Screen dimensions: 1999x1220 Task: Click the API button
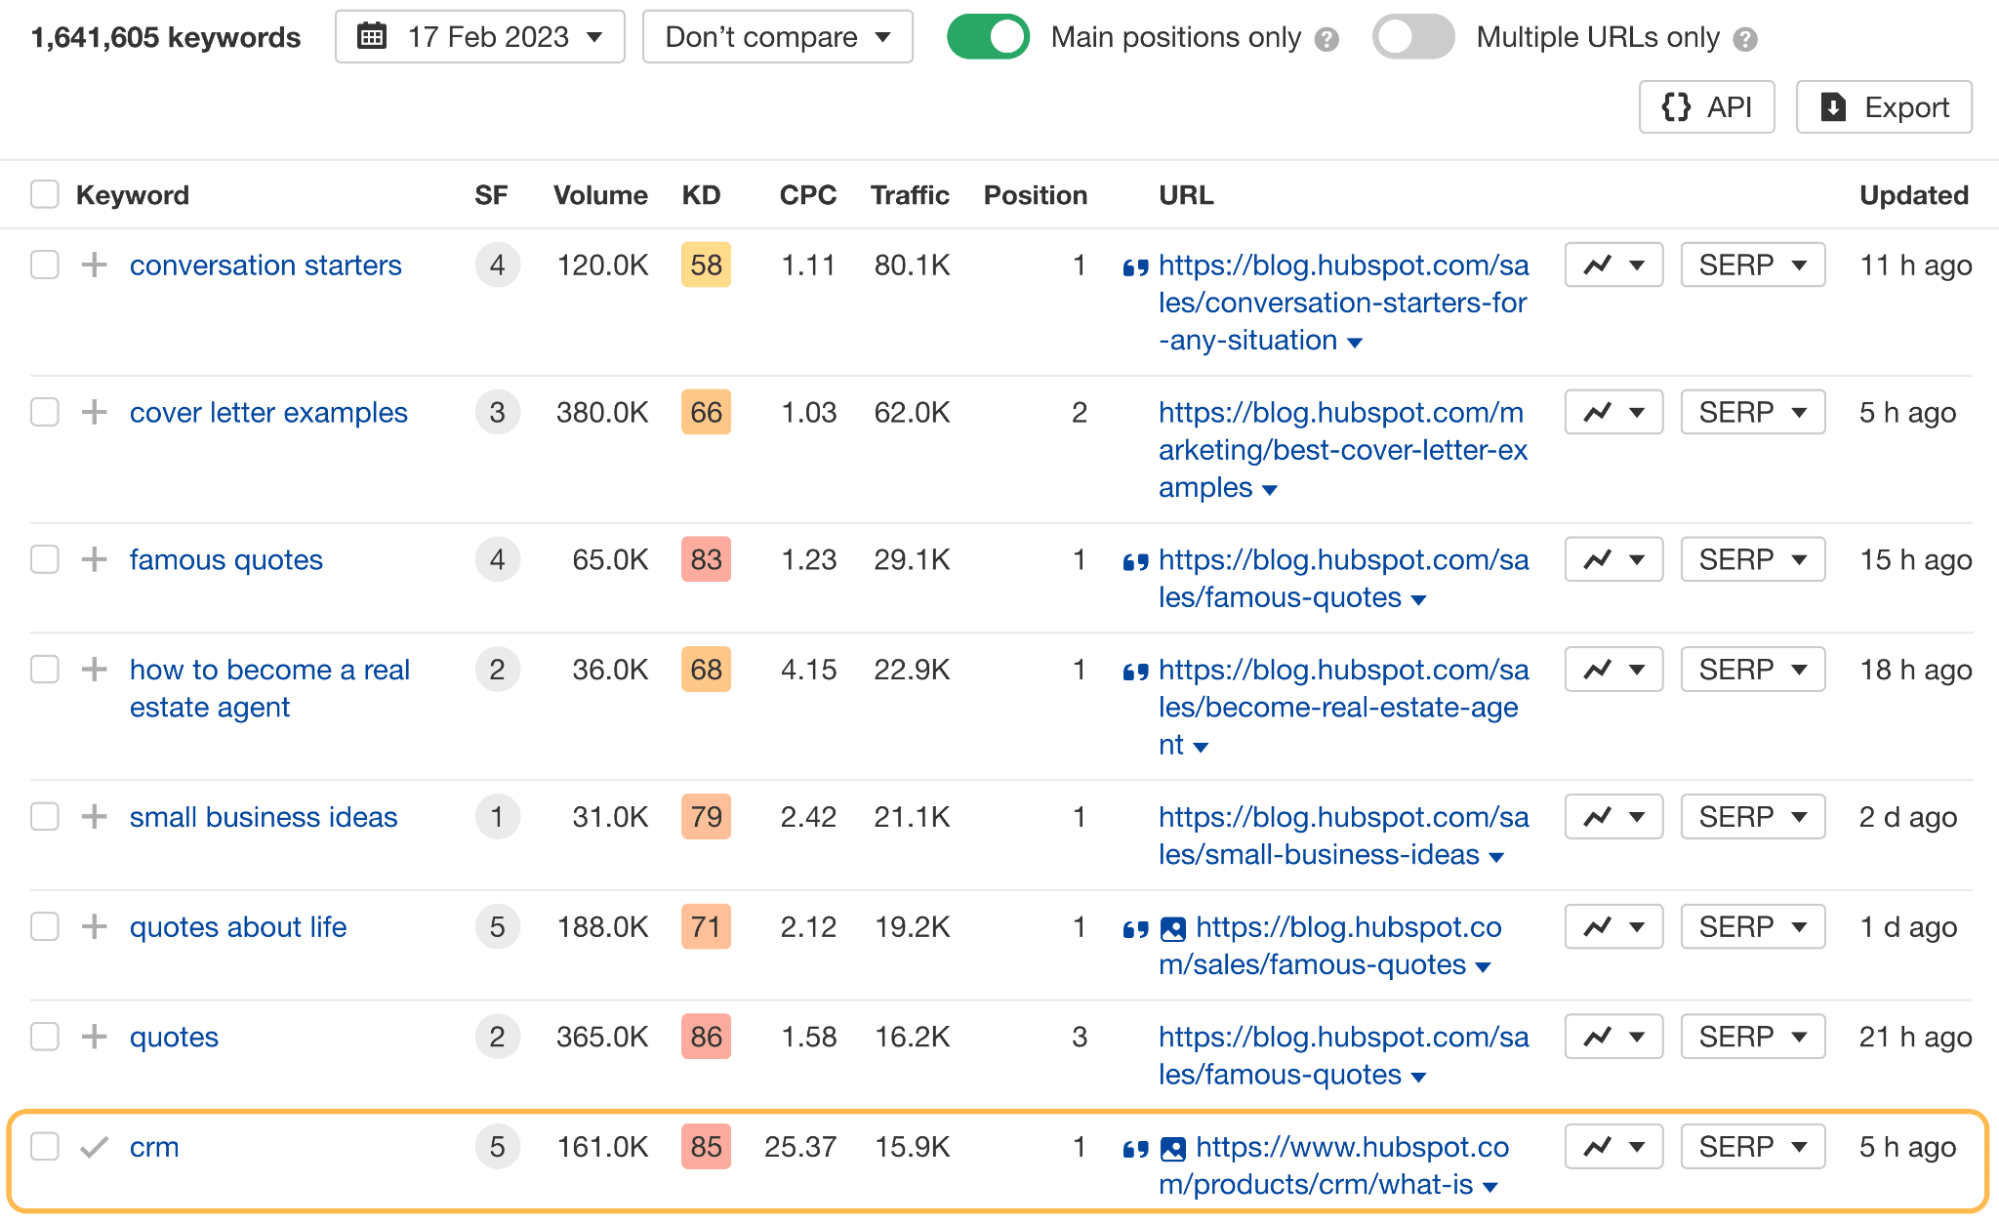click(1713, 106)
